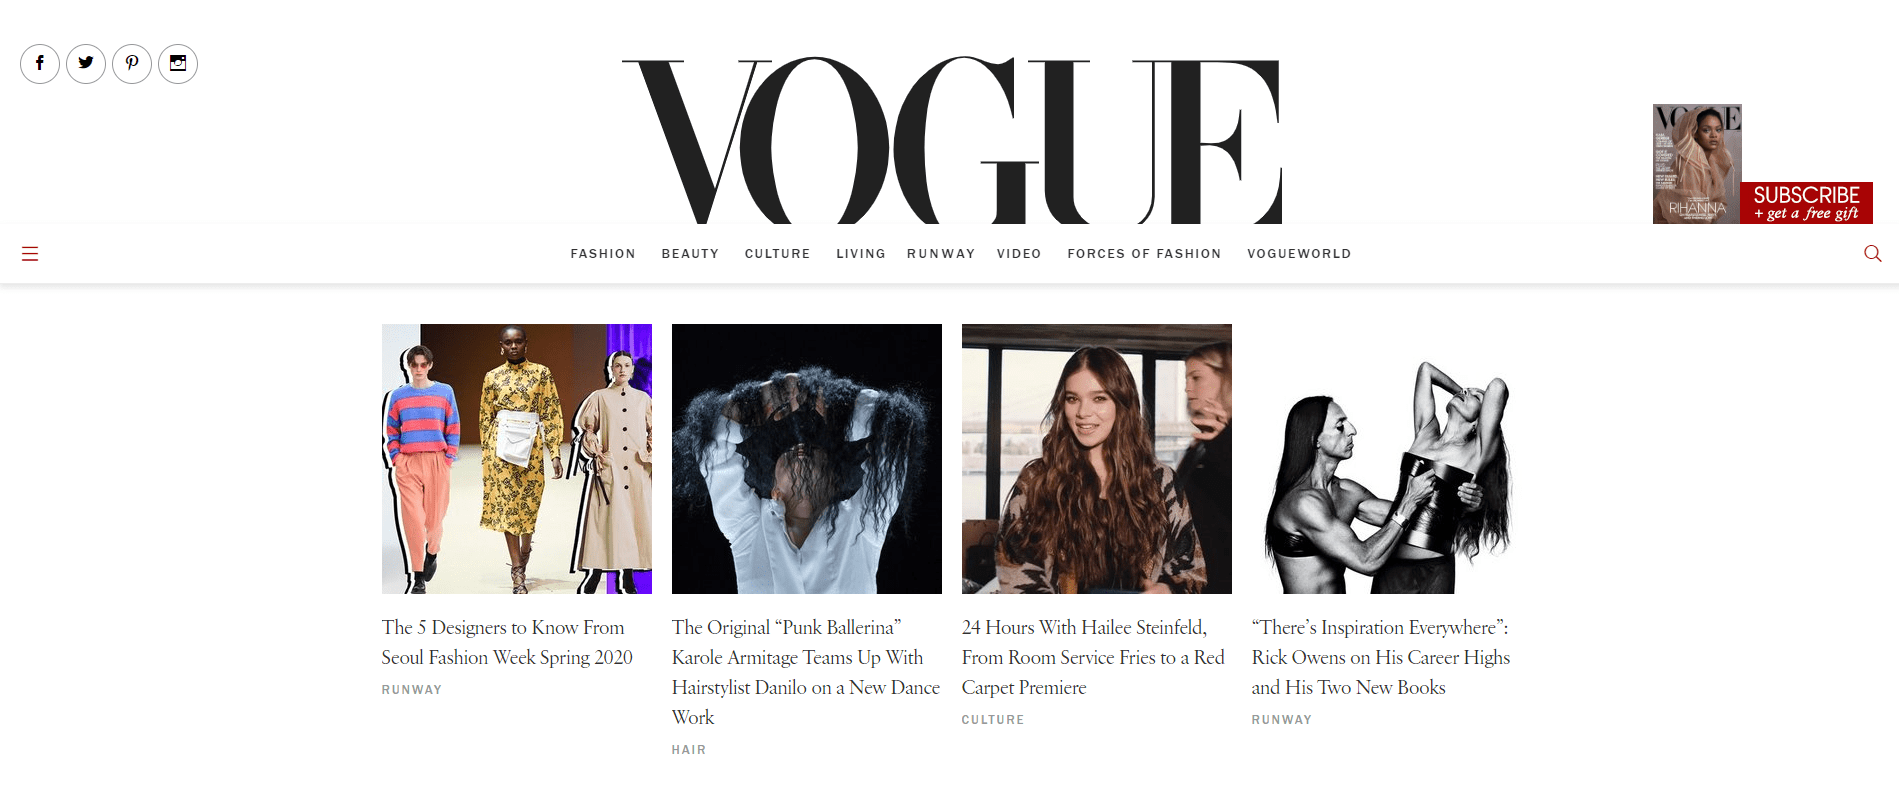Select the Fashion nav item

click(603, 254)
